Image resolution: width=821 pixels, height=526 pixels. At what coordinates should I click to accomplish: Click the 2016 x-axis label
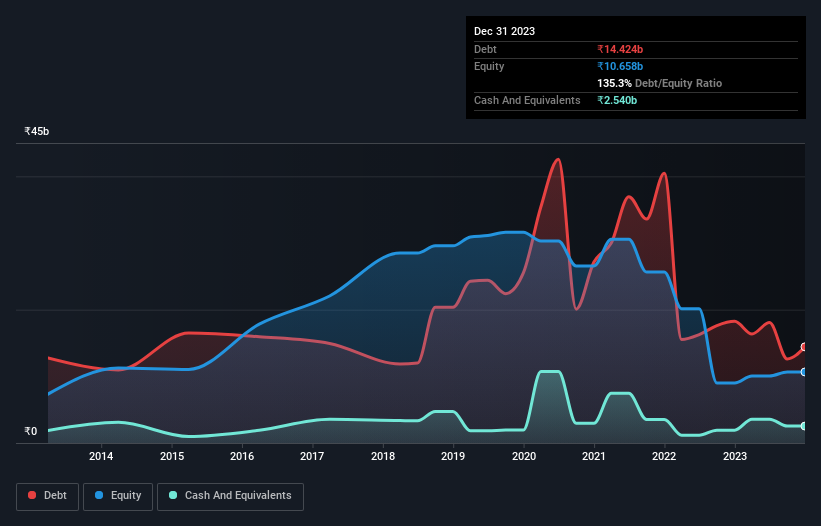242,456
